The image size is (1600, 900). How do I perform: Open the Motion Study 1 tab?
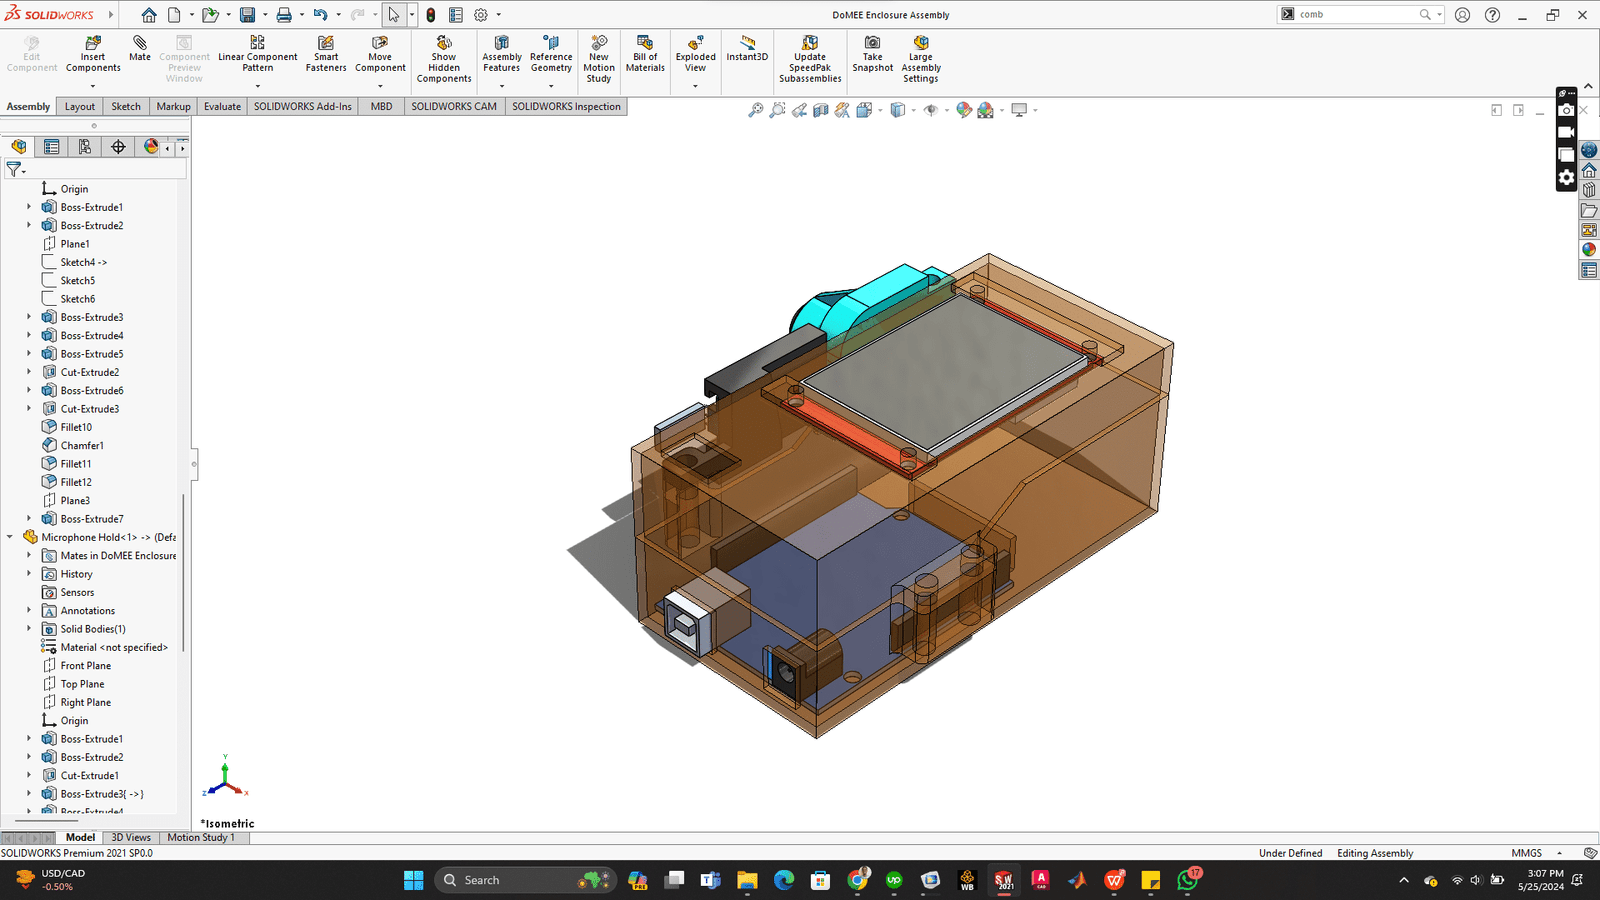pyautogui.click(x=200, y=838)
